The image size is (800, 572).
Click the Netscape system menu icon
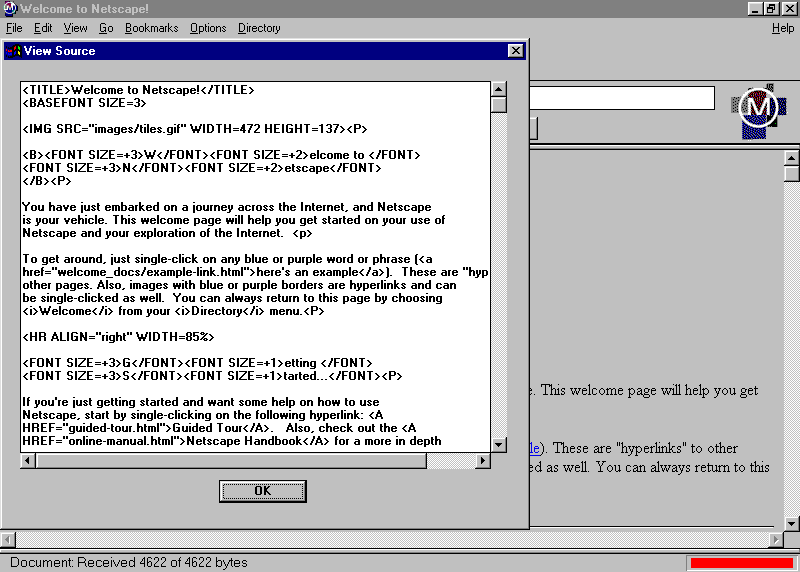tap(10, 9)
